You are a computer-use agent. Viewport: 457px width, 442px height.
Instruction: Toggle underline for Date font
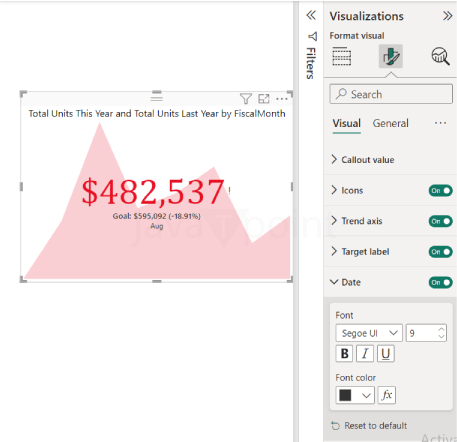point(386,353)
